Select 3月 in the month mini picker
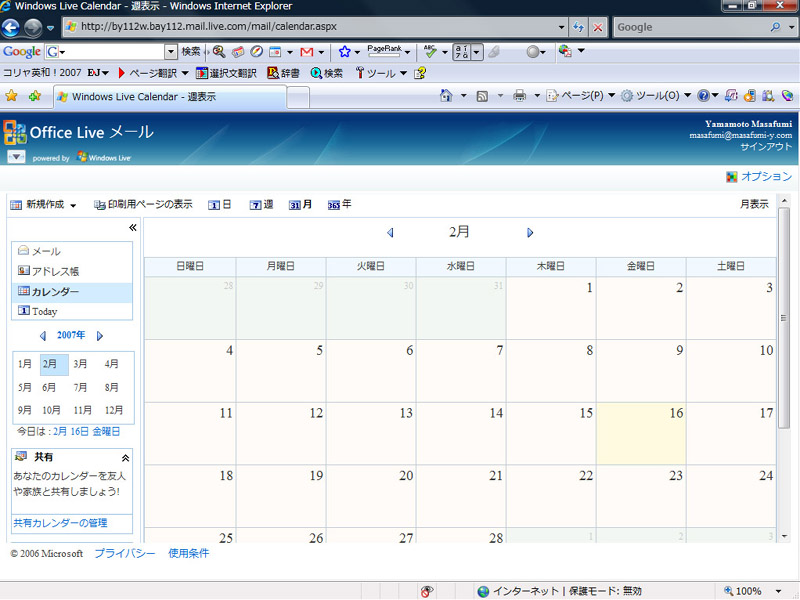The image size is (800, 600). [80, 364]
